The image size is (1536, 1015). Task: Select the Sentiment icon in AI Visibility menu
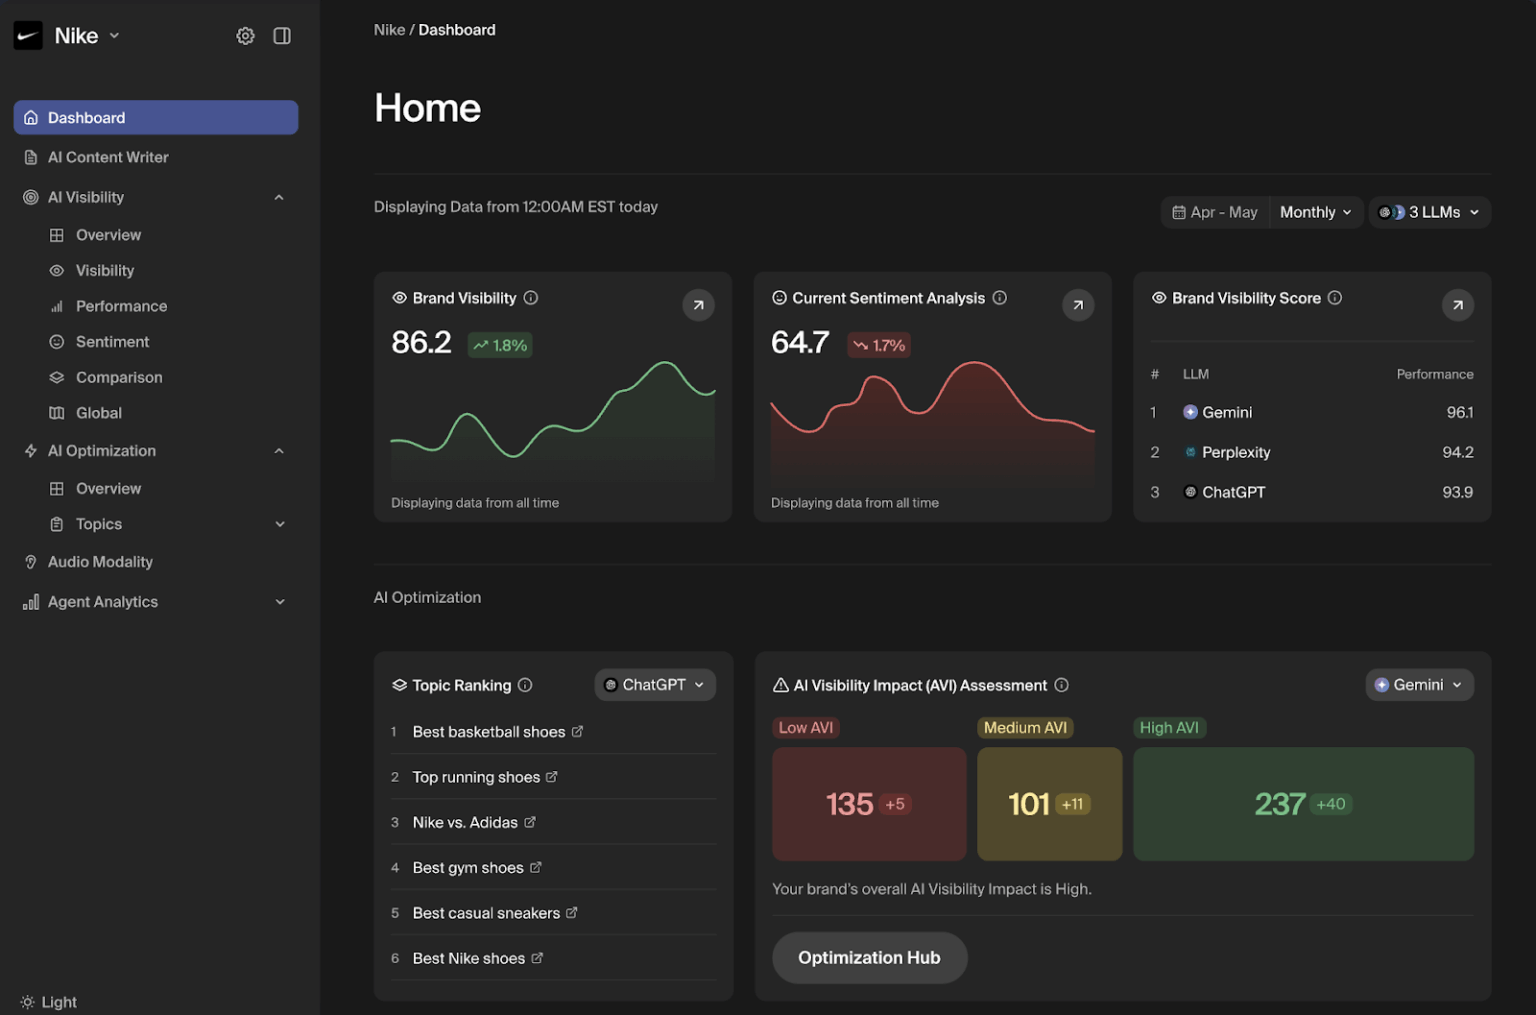tap(57, 341)
